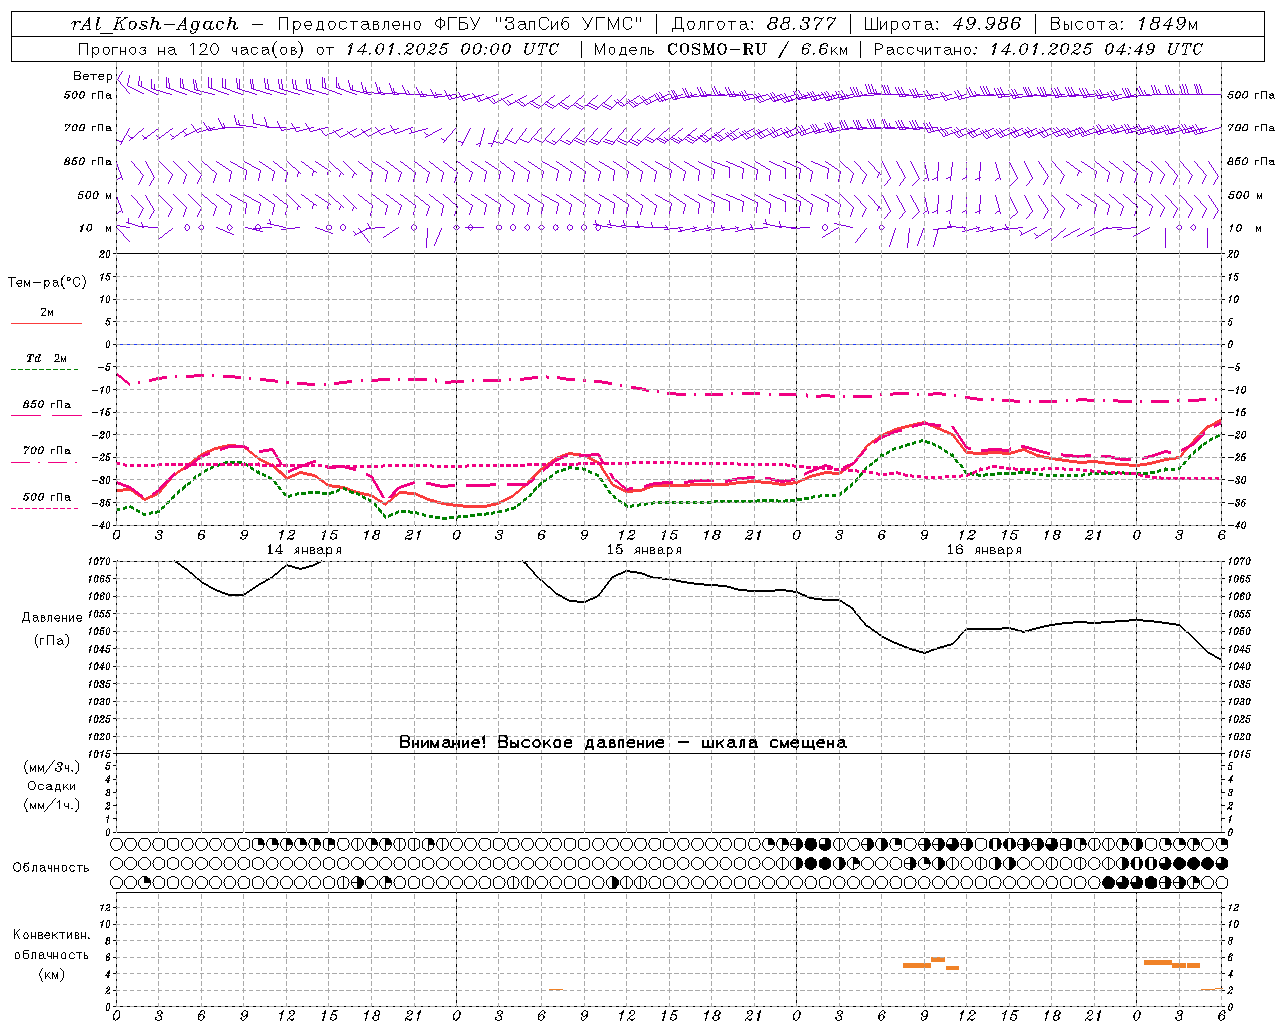
Task: Click the model name COSMO-RU / 6.6км
Action: click(758, 49)
